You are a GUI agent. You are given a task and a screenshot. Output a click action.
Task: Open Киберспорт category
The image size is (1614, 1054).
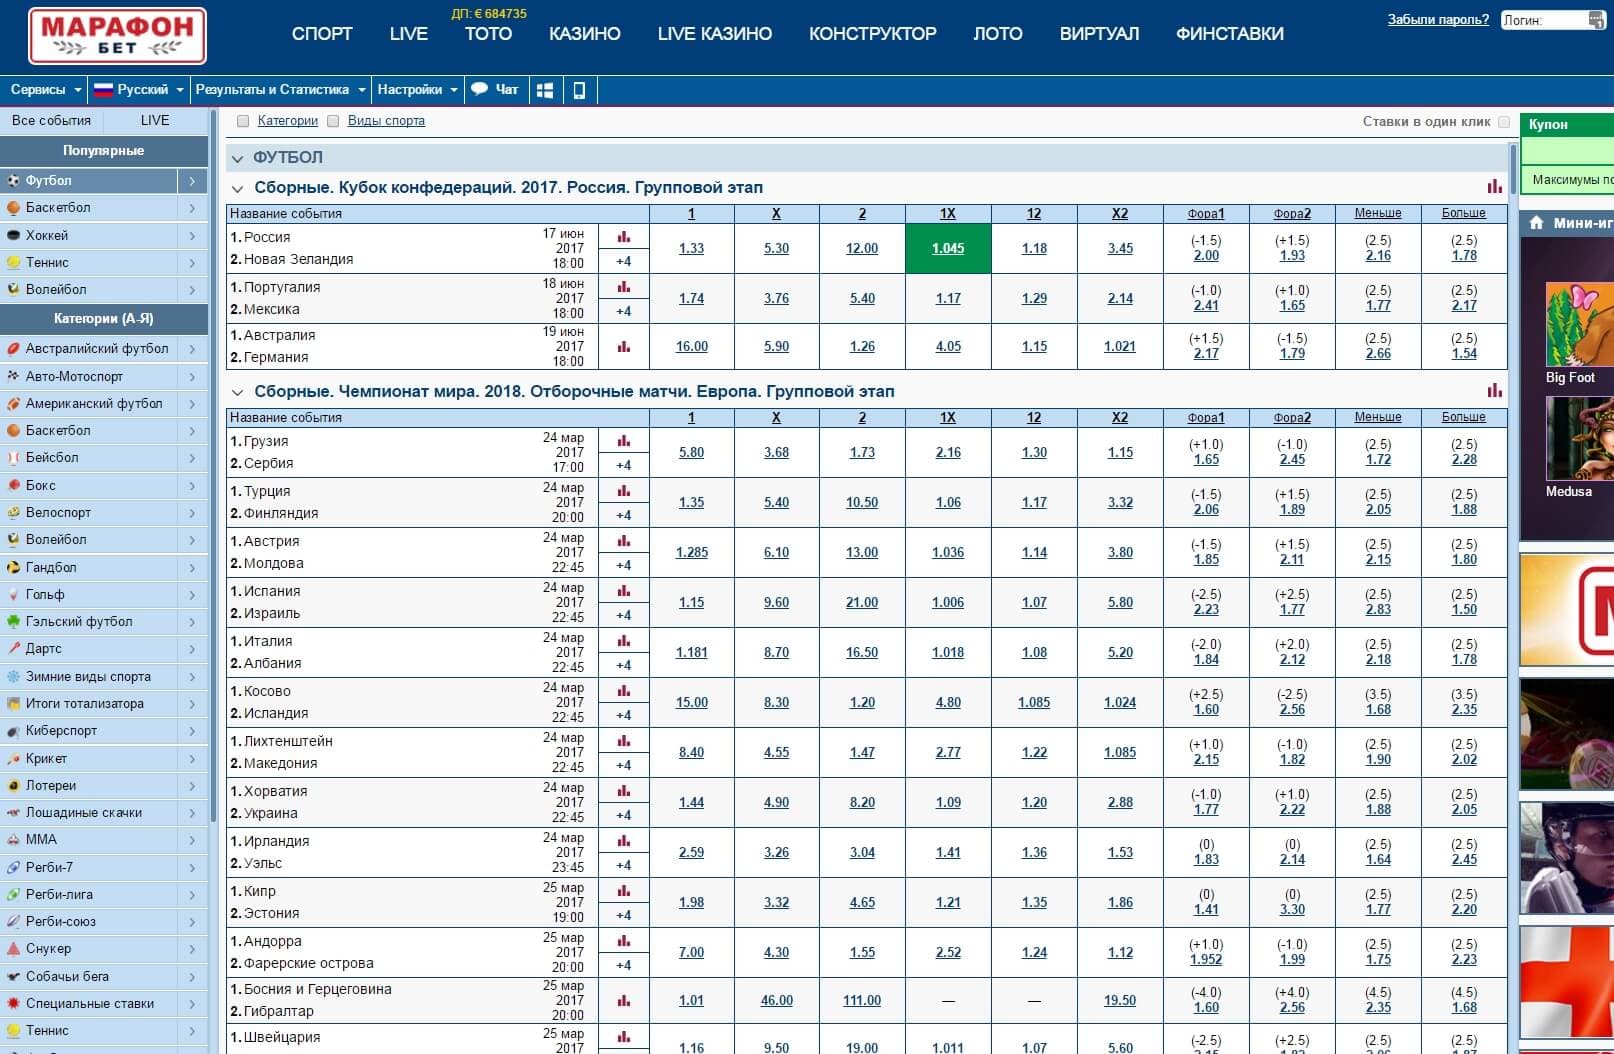pyautogui.click(x=103, y=731)
